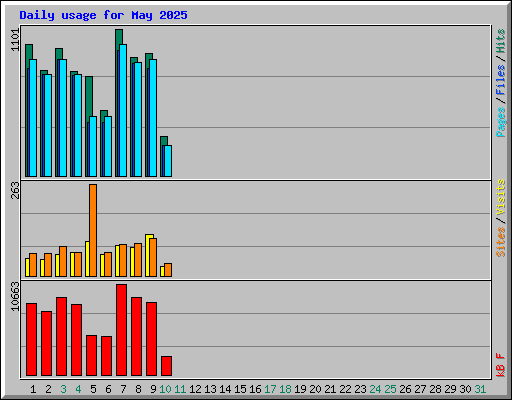Click the 263 visits axis value

[15, 190]
